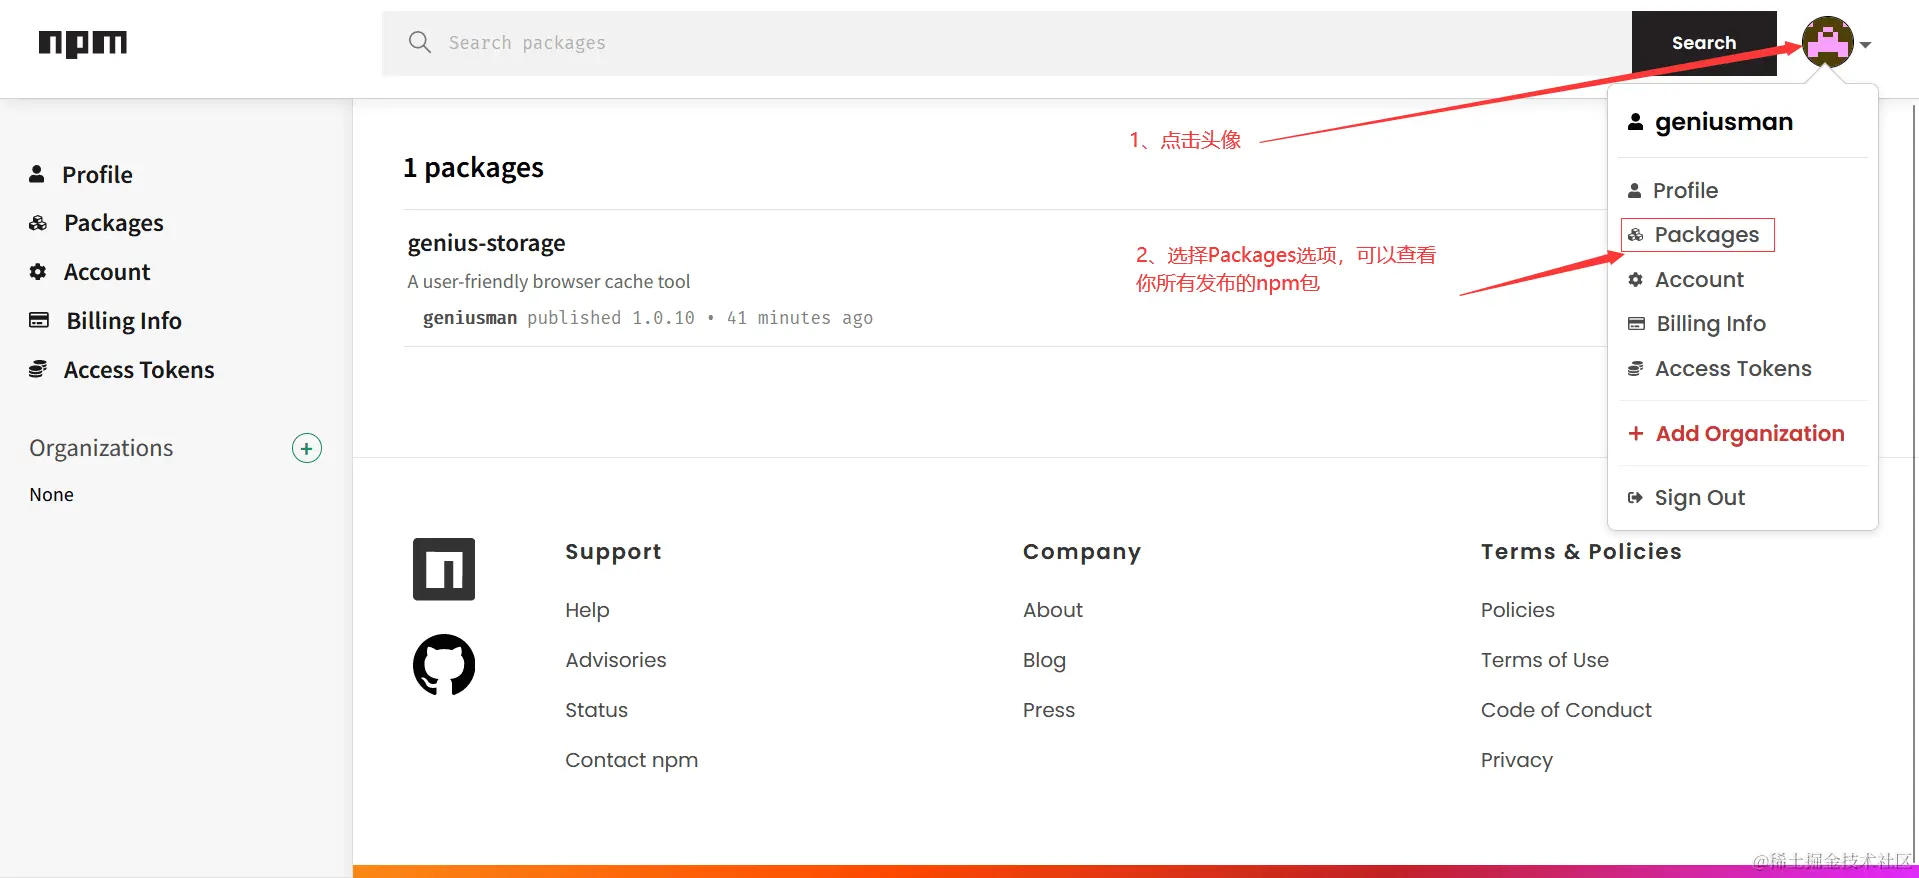Select geniusman username in the dropdown
The height and width of the screenshot is (878, 1919).
(1724, 122)
